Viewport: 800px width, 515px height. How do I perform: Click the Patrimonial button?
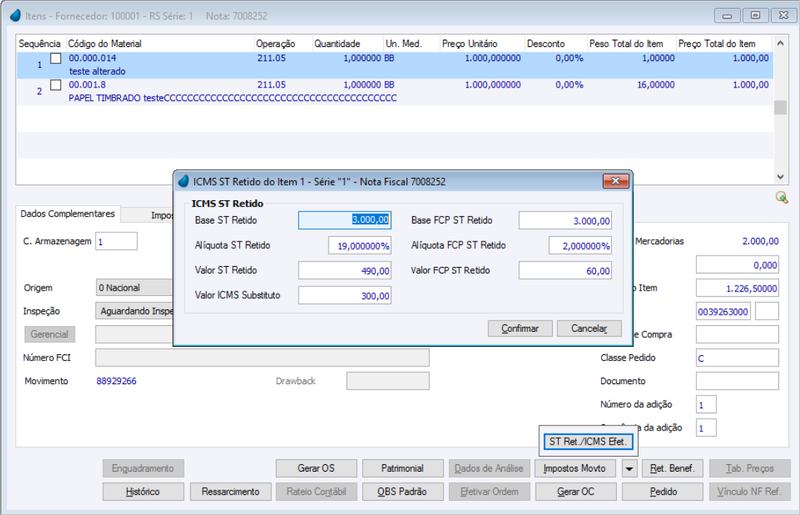click(403, 468)
